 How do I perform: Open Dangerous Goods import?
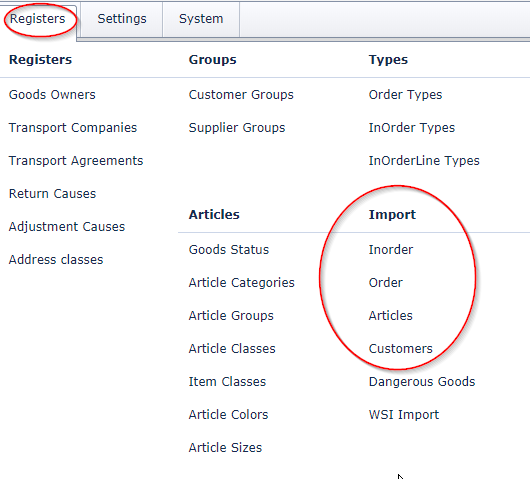click(x=422, y=382)
